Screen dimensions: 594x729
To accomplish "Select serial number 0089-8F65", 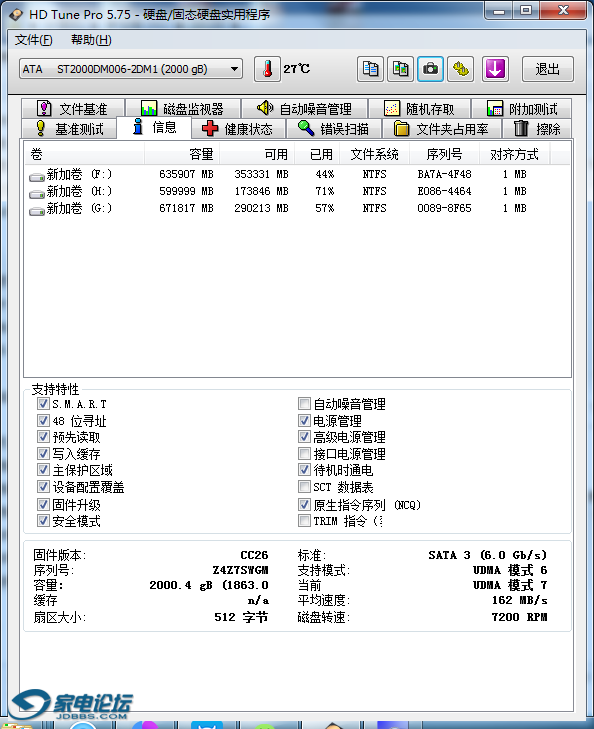I will coord(444,208).
